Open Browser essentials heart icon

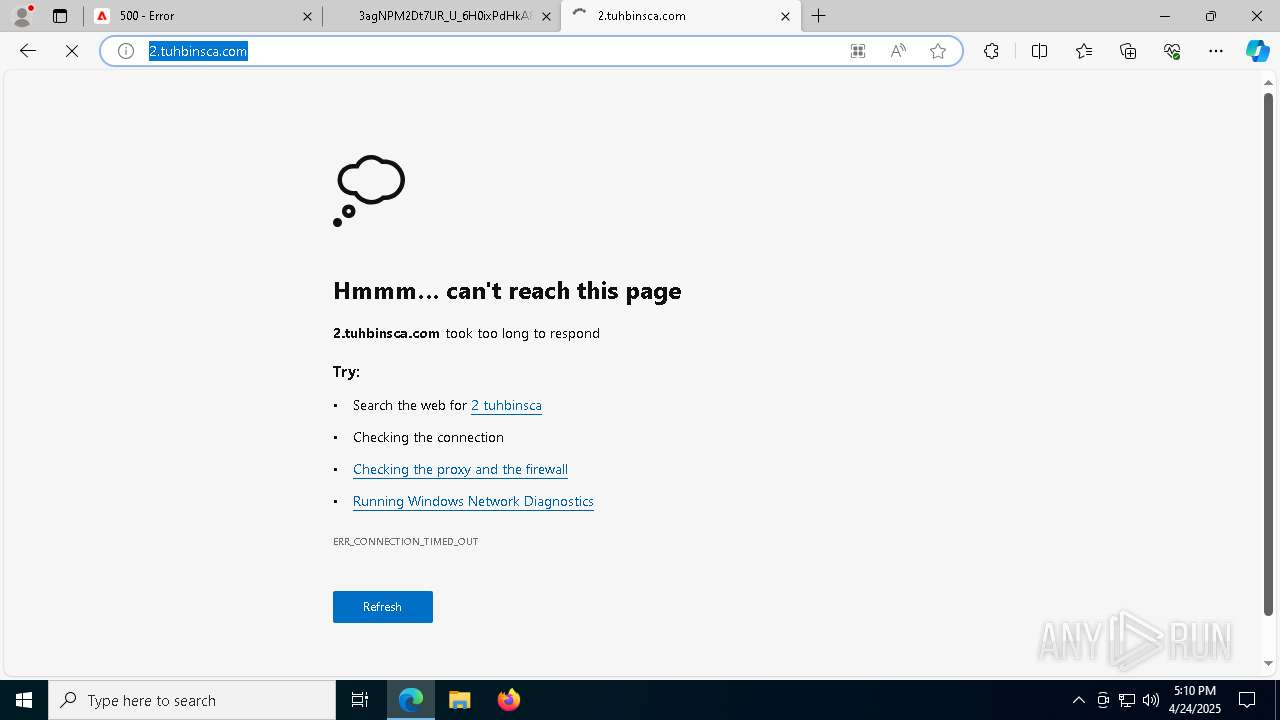(x=1172, y=51)
